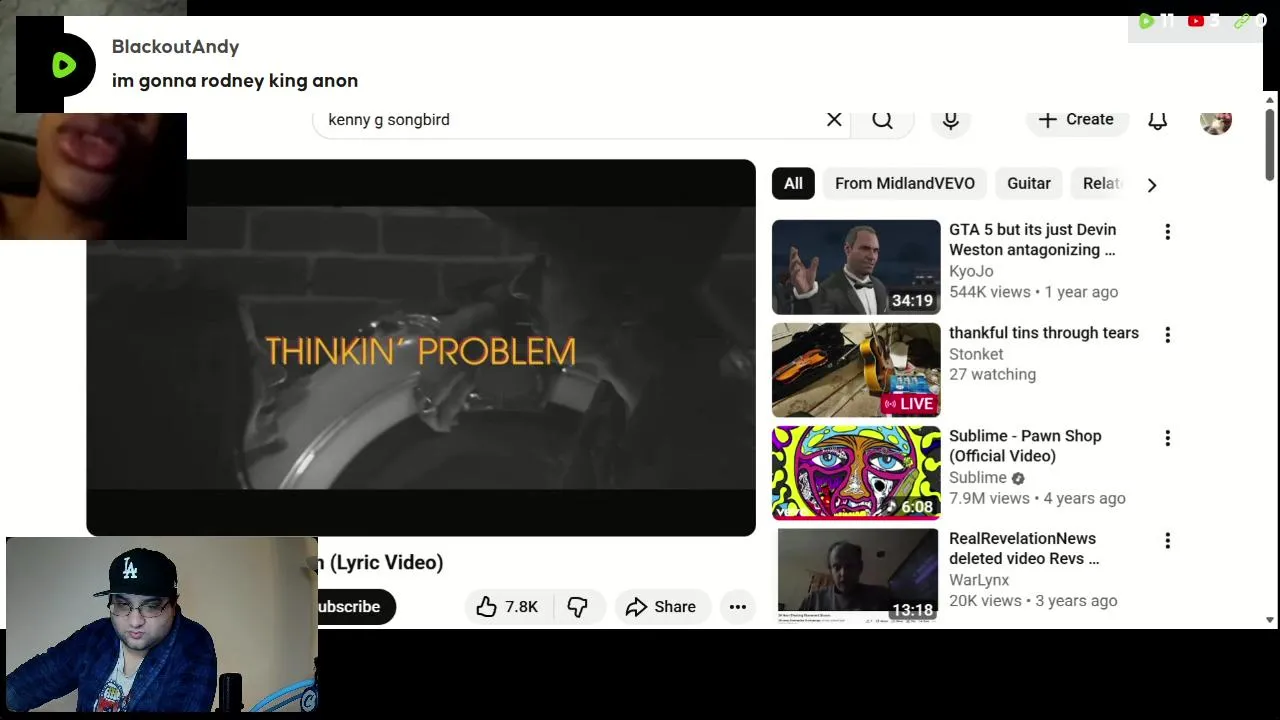Open the notifications bell
The width and height of the screenshot is (1280, 720).
click(x=1157, y=120)
